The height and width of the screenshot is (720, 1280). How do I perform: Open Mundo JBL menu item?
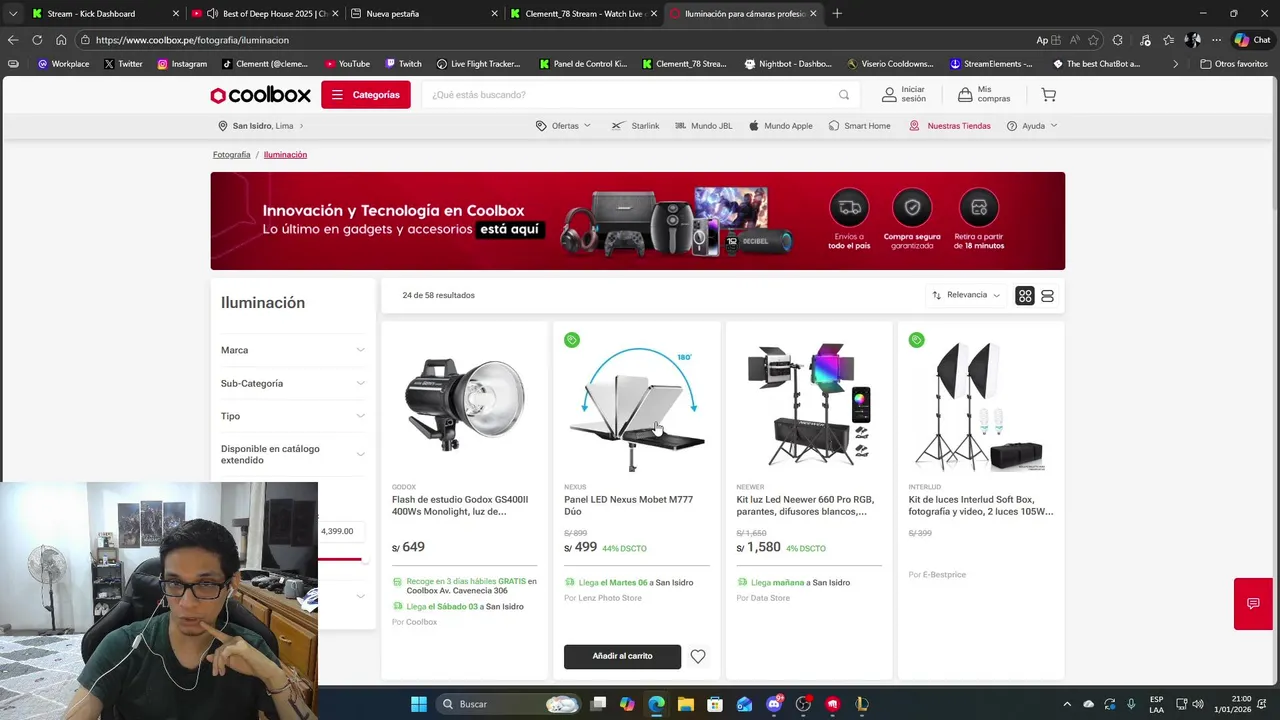pyautogui.click(x=704, y=126)
